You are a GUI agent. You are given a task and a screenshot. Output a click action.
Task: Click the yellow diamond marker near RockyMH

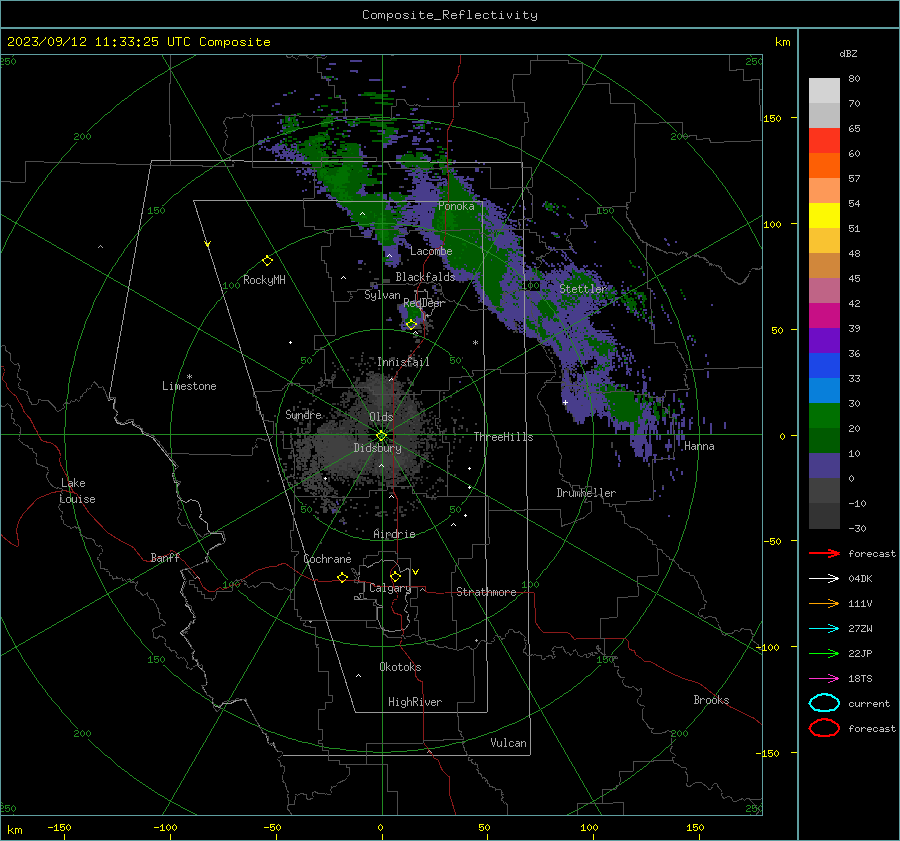click(x=267, y=261)
